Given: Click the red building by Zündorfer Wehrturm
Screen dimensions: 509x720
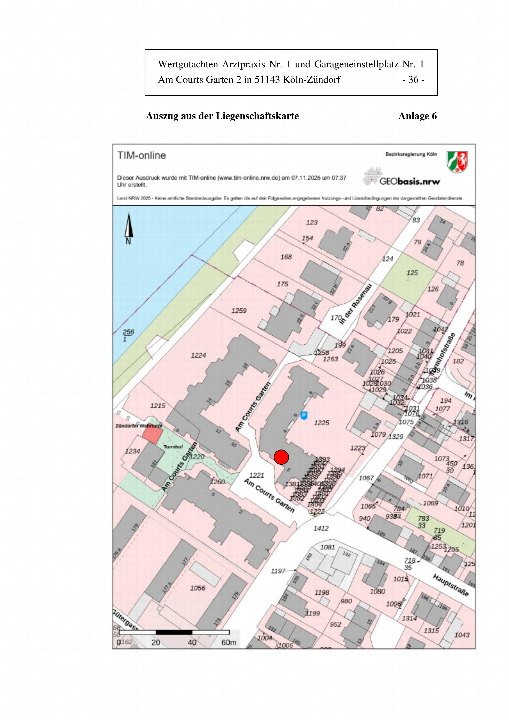Looking at the screenshot, I should (152, 434).
